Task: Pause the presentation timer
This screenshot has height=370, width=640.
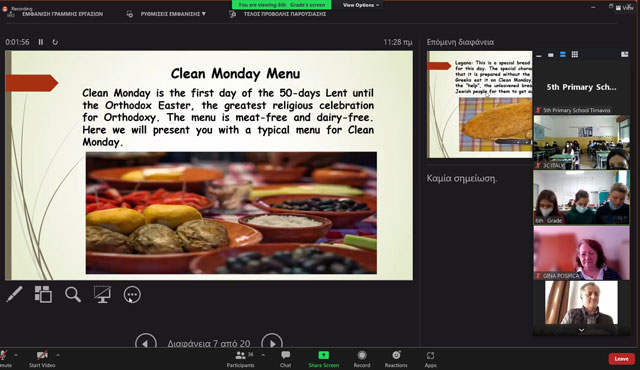Action: (41, 42)
